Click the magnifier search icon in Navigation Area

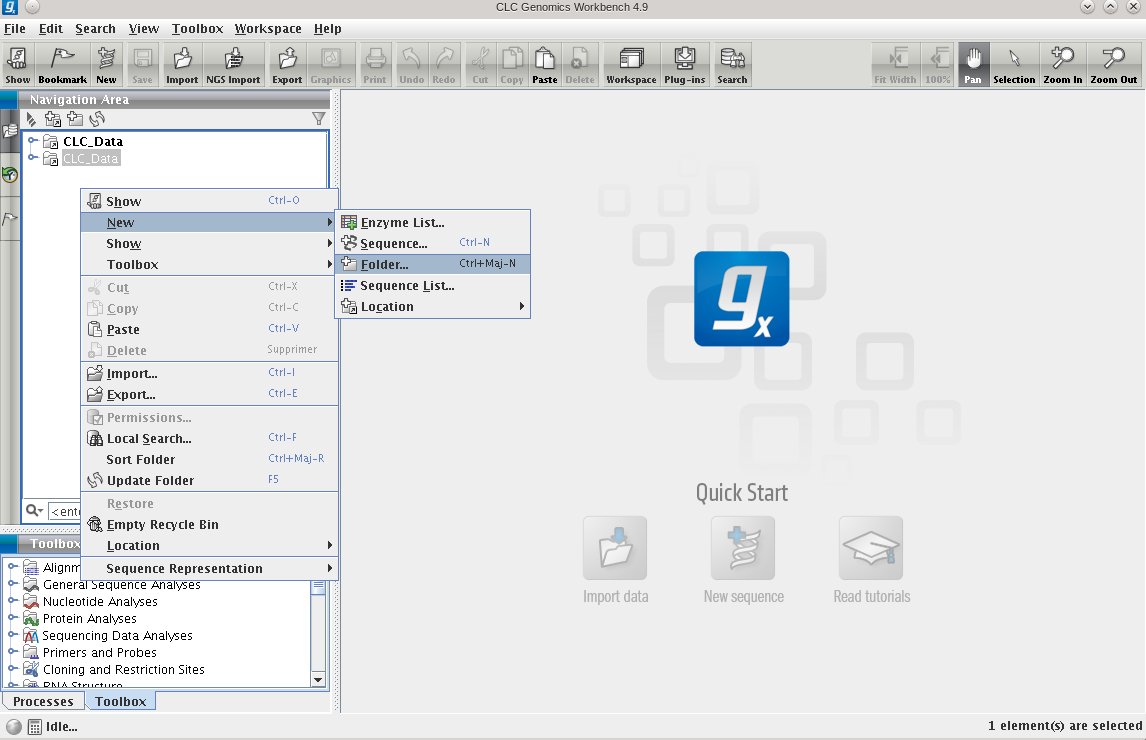[34, 510]
